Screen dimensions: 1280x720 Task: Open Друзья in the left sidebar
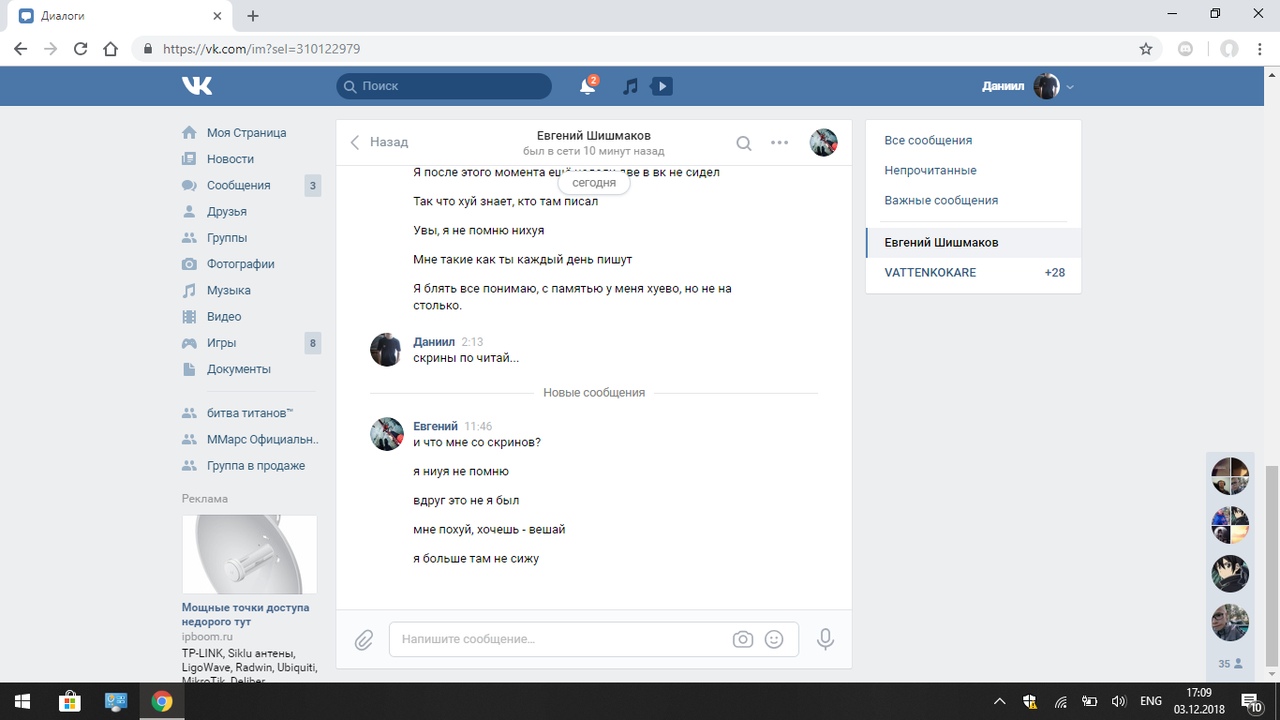point(226,211)
